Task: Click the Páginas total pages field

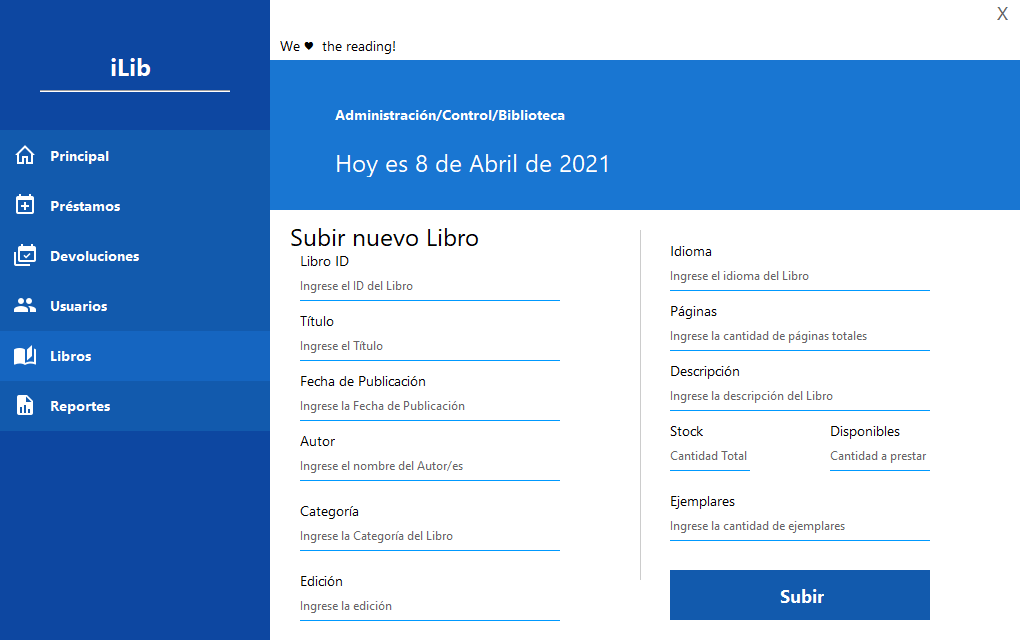Action: tap(799, 336)
